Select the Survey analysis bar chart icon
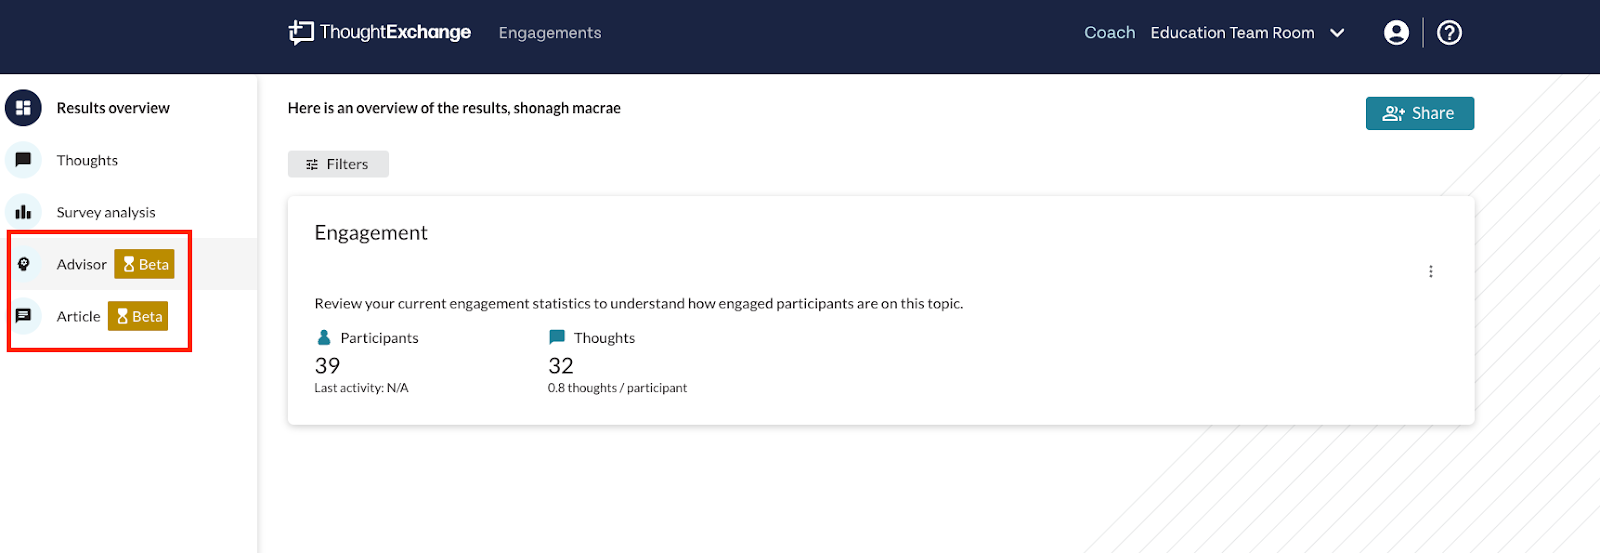This screenshot has height=553, width=1600. (23, 212)
